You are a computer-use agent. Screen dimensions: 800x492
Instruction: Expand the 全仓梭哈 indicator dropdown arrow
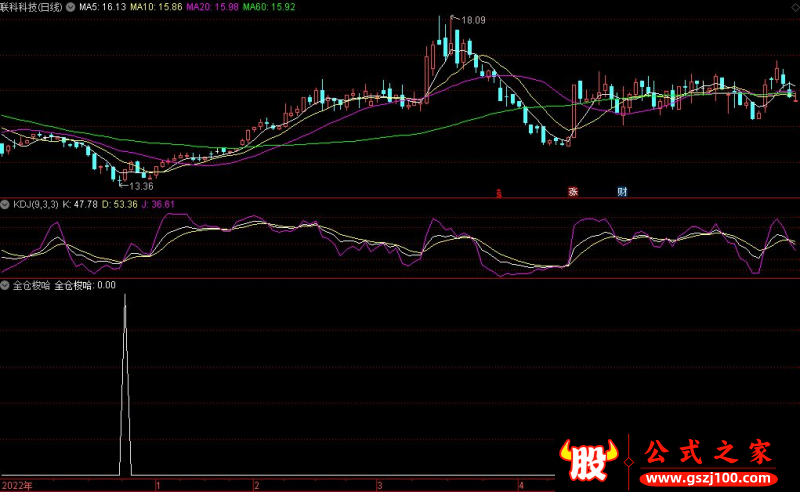click(6, 285)
